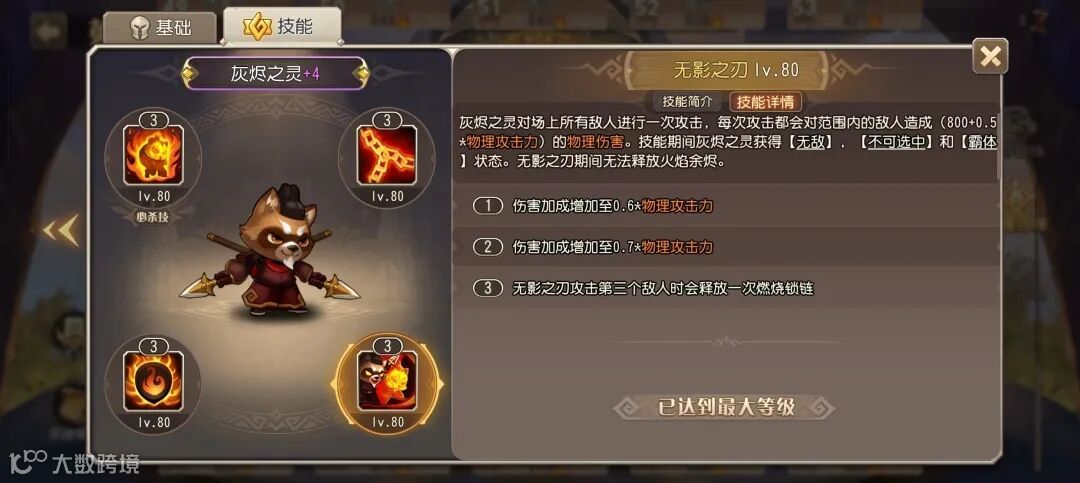Select the highlighted 无影之刃 skill icon
The height and width of the screenshot is (483, 1080).
[x=387, y=382]
